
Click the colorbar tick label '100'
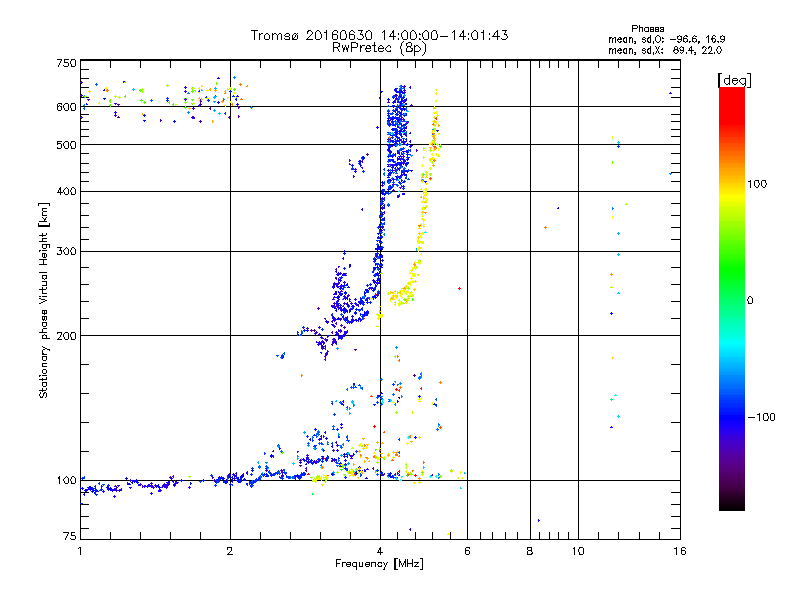(757, 184)
